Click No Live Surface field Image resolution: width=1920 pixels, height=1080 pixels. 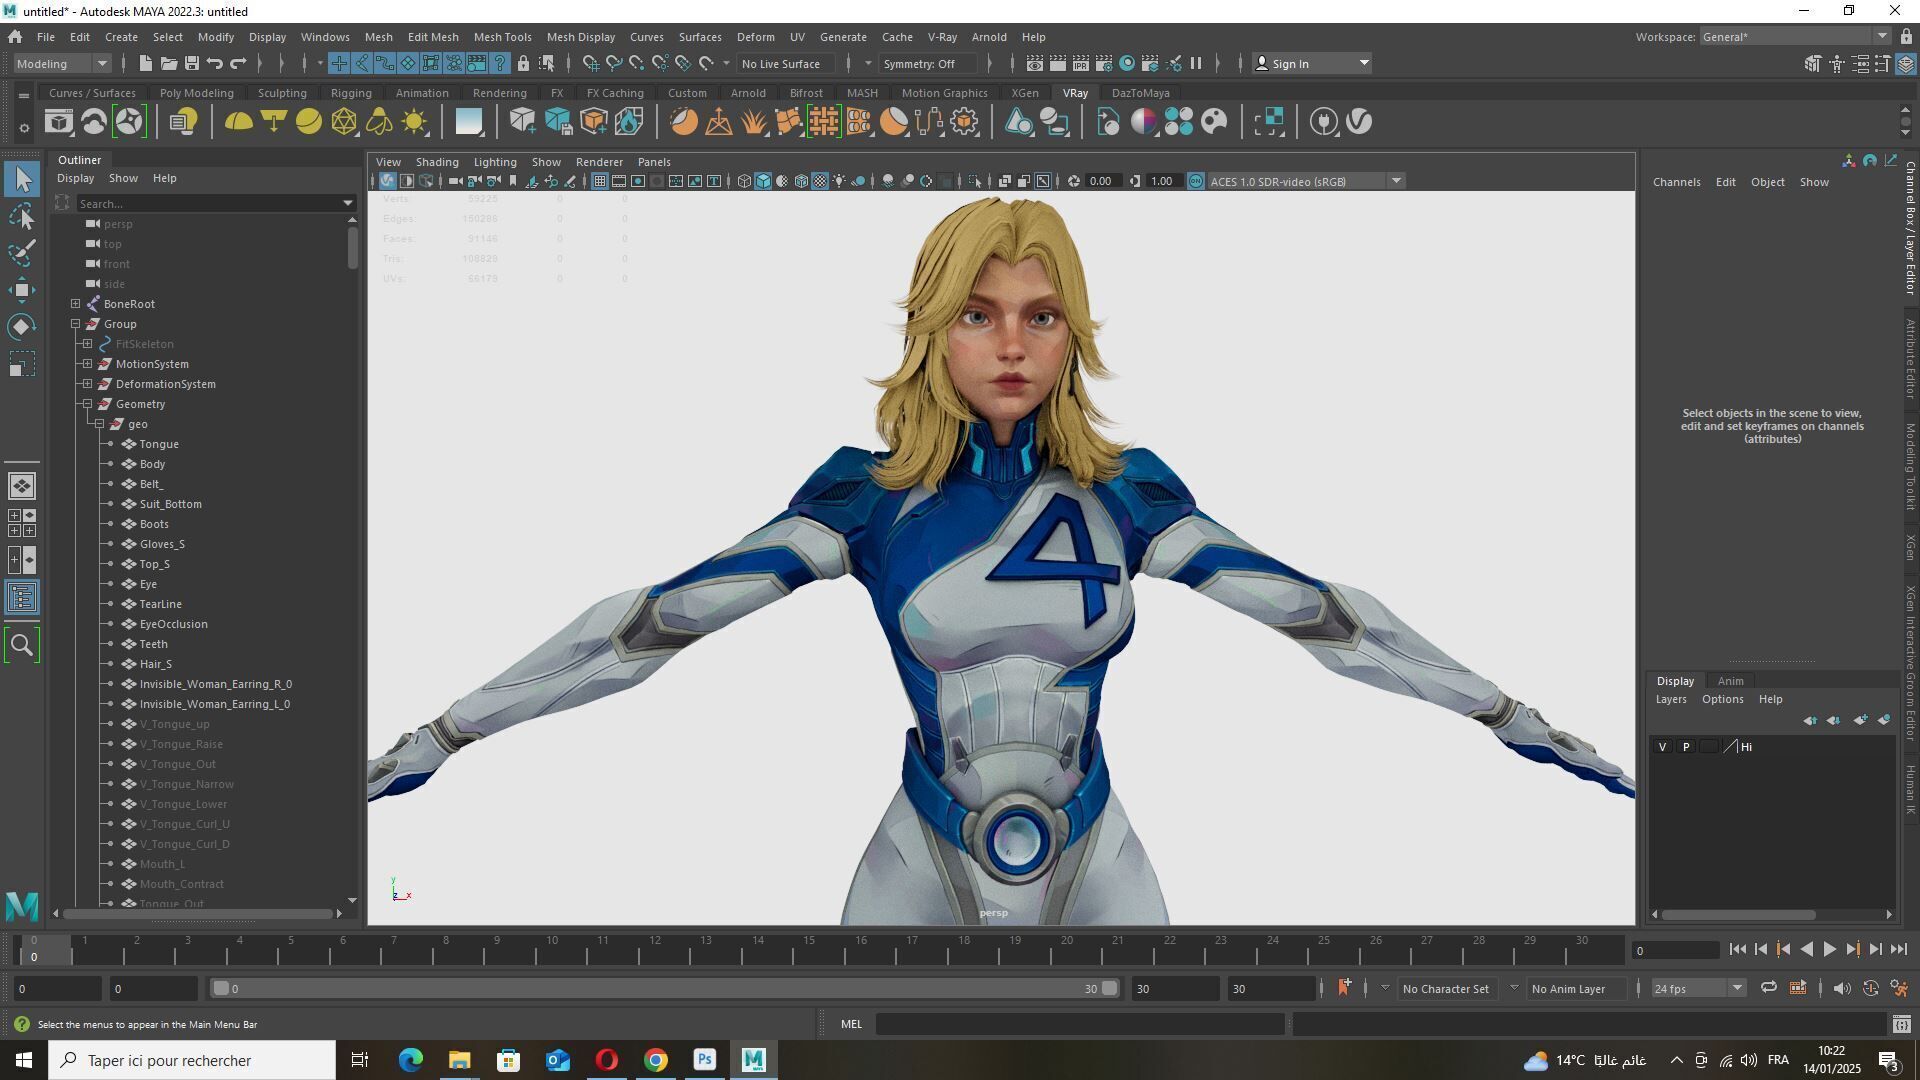click(x=787, y=63)
